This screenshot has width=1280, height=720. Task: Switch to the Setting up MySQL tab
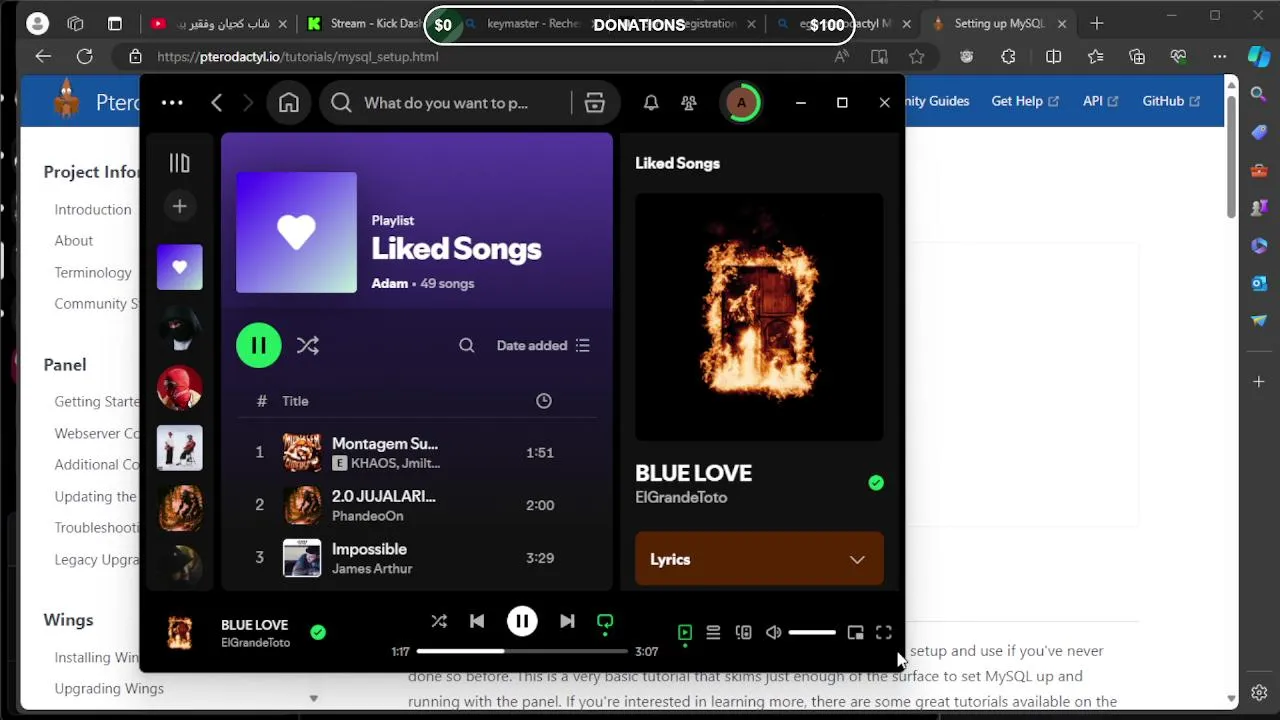(998, 23)
